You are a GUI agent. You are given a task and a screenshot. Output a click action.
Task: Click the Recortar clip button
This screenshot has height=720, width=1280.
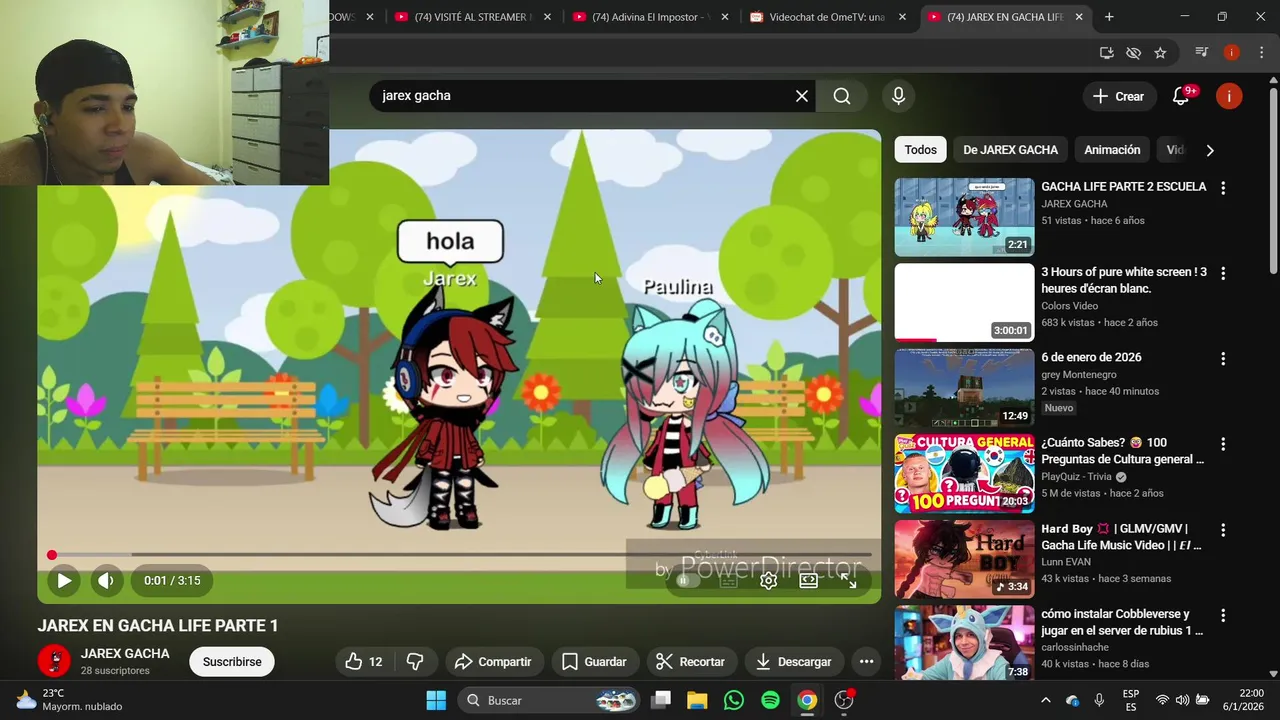[x=690, y=662]
